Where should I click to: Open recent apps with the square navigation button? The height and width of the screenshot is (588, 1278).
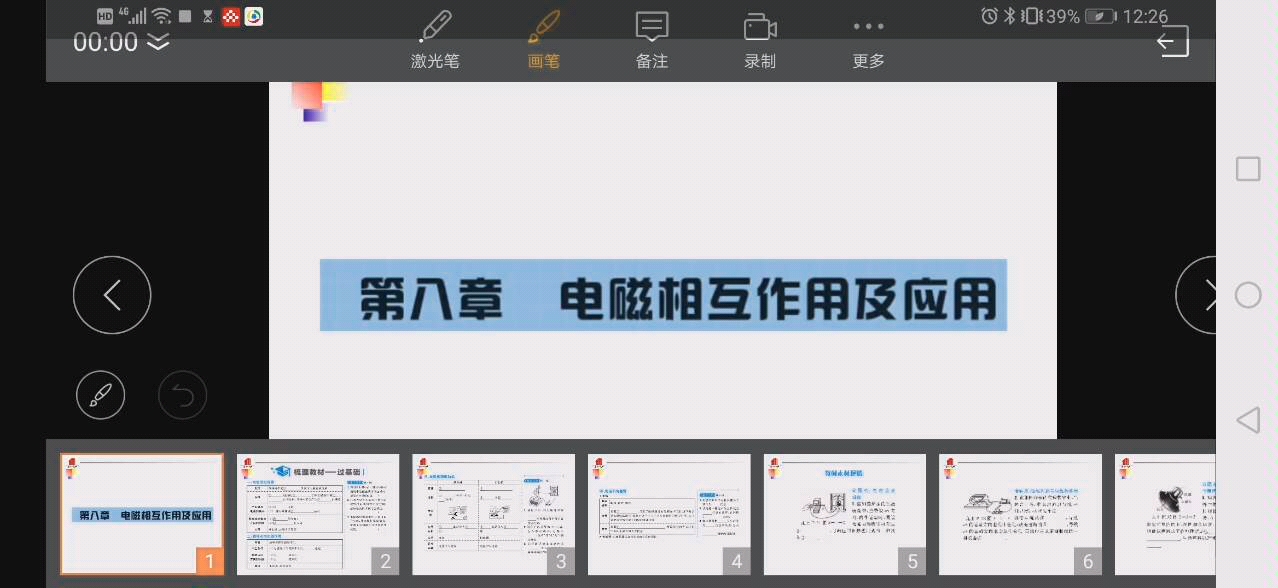pos(1247,169)
